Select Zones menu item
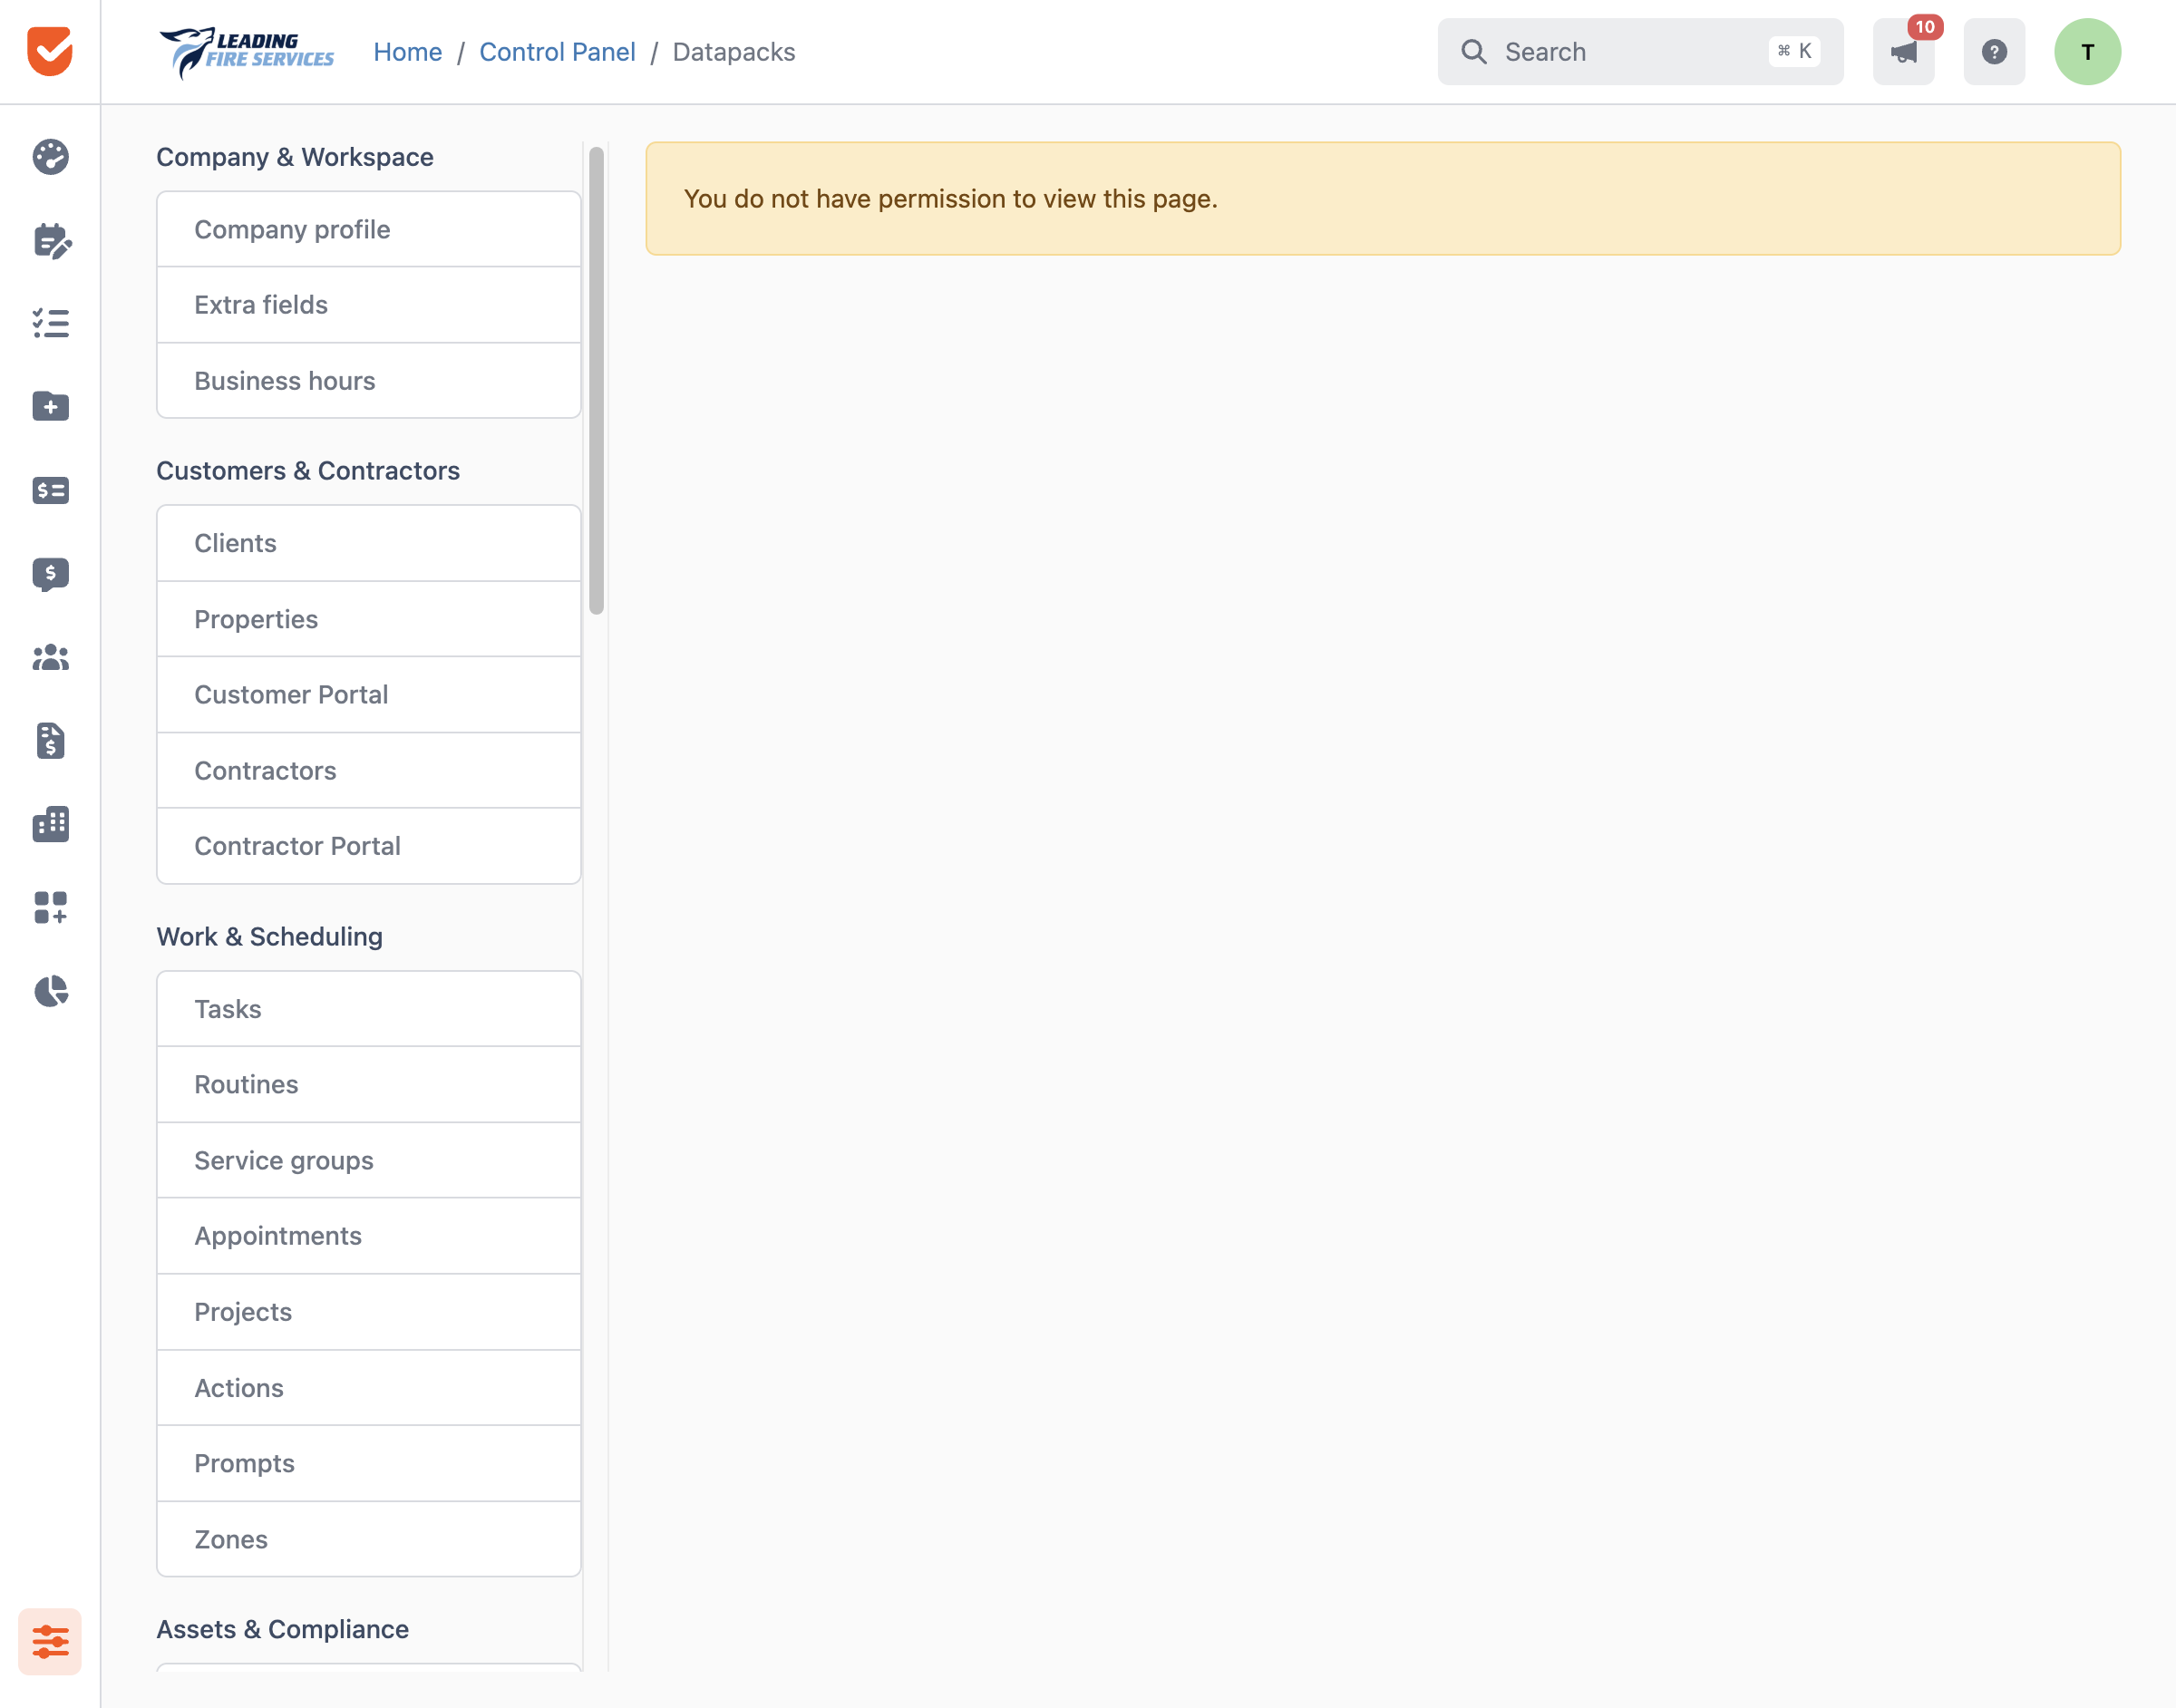Screen dimensions: 2176x1708 click(368, 1539)
